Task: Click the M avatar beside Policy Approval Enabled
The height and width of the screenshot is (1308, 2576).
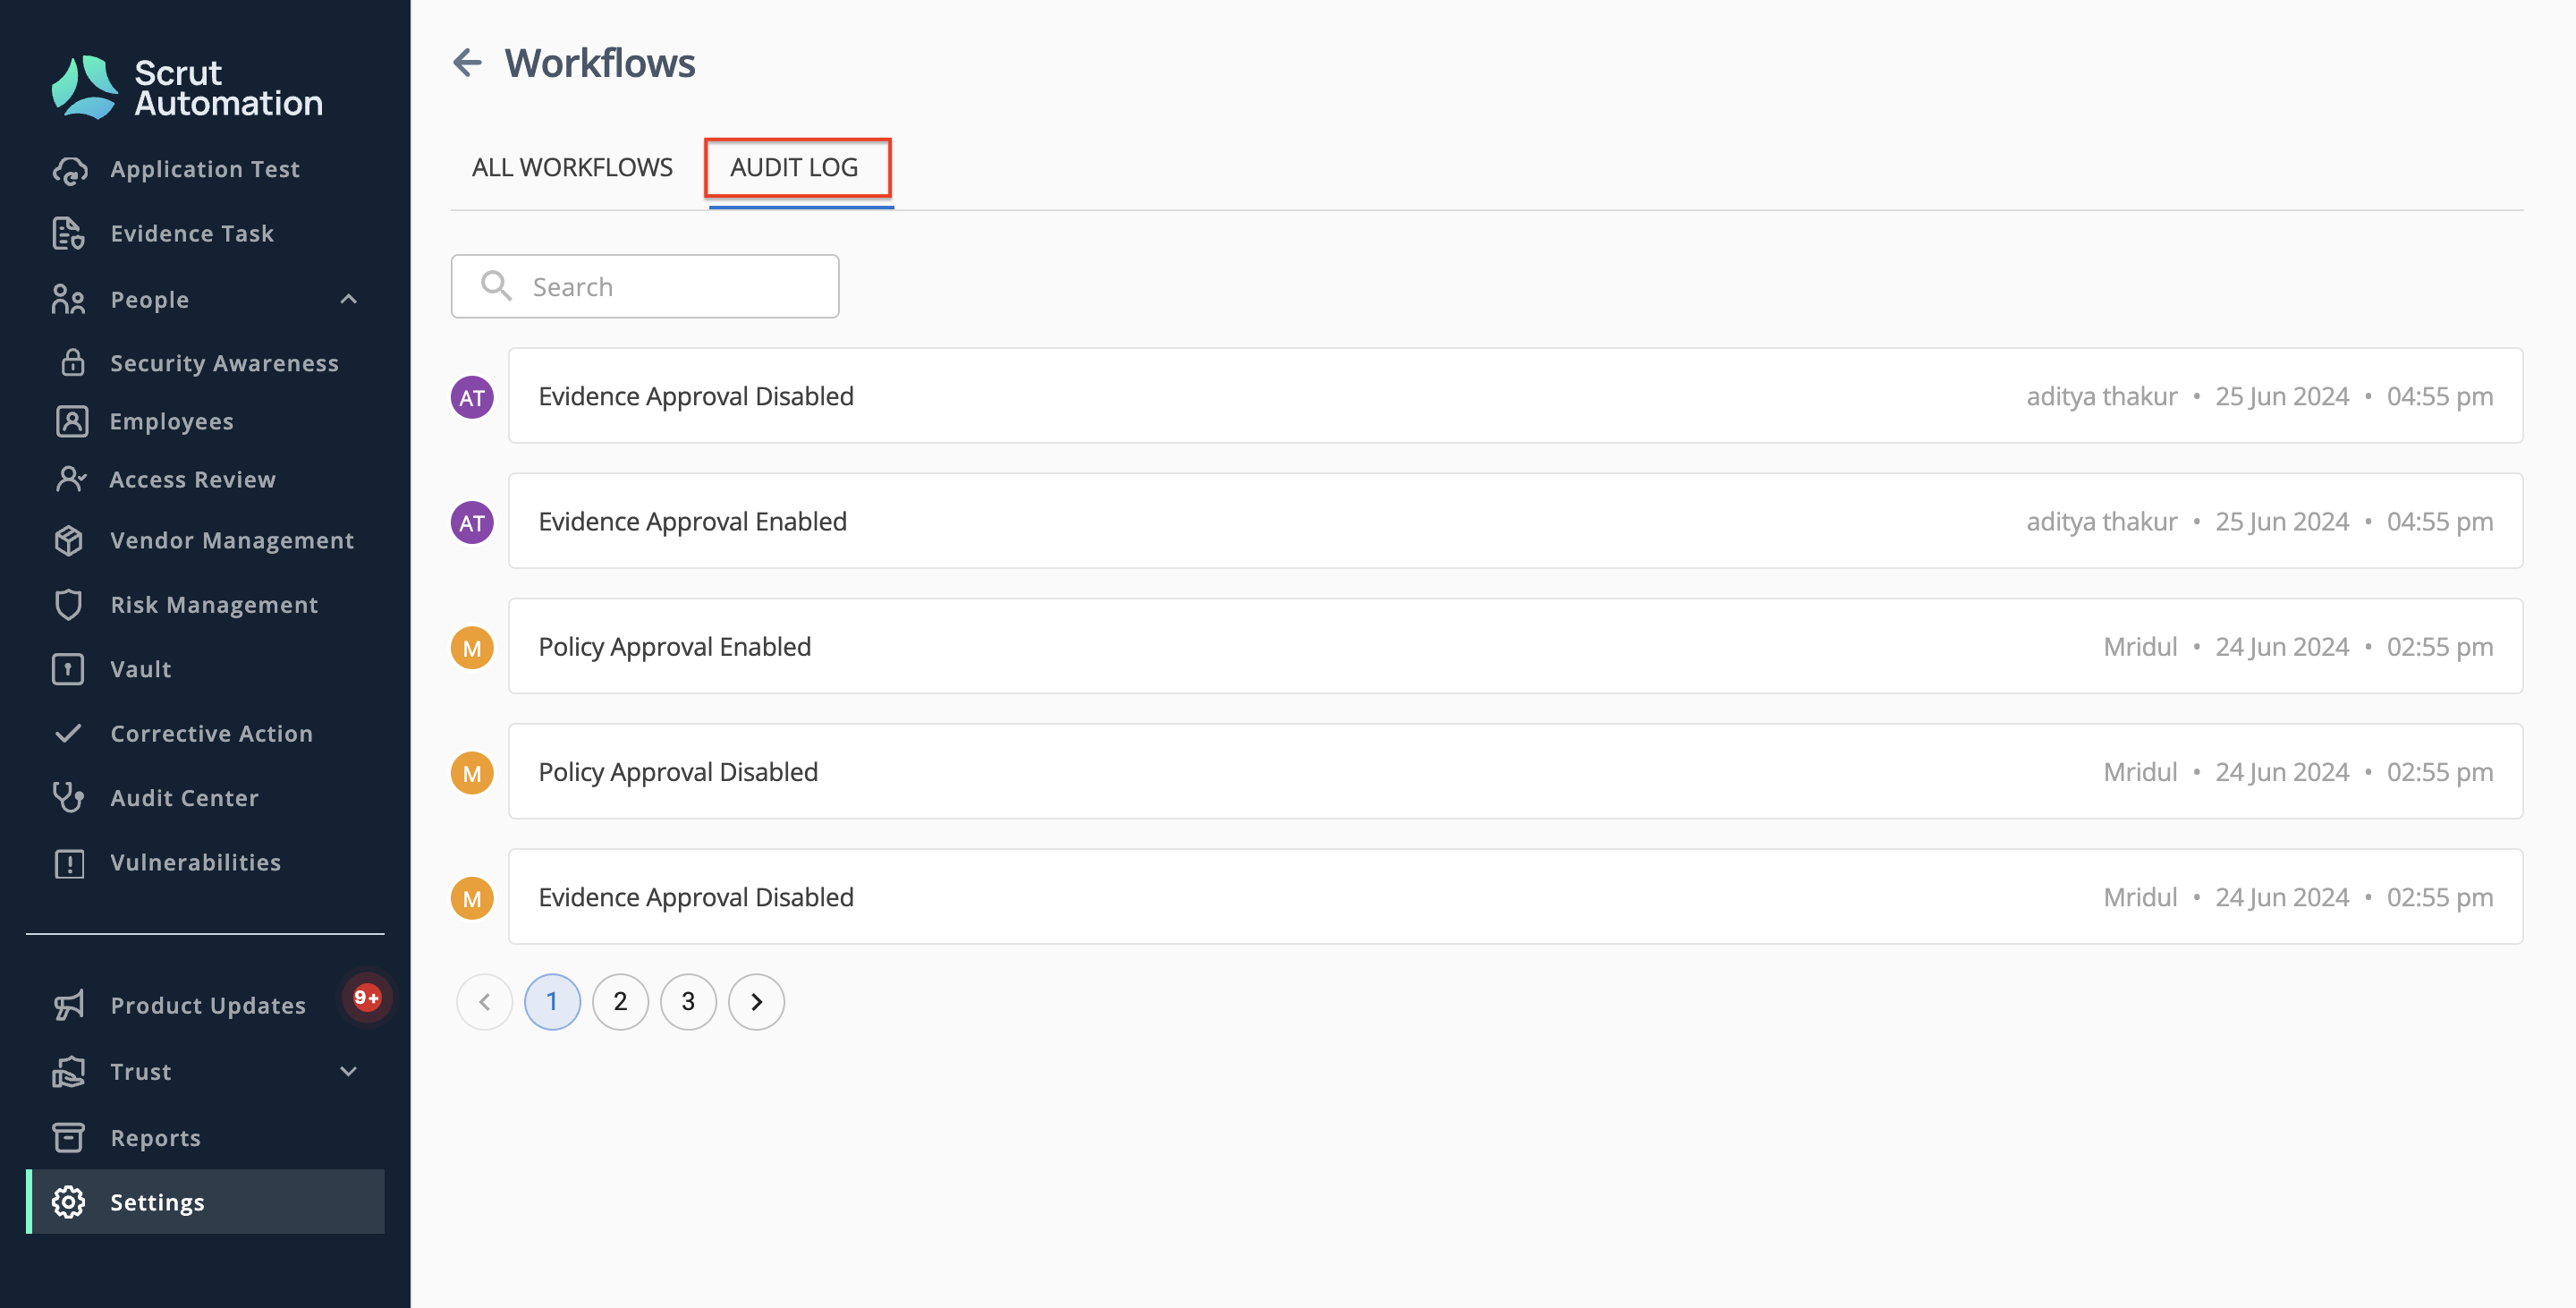Action: click(472, 647)
